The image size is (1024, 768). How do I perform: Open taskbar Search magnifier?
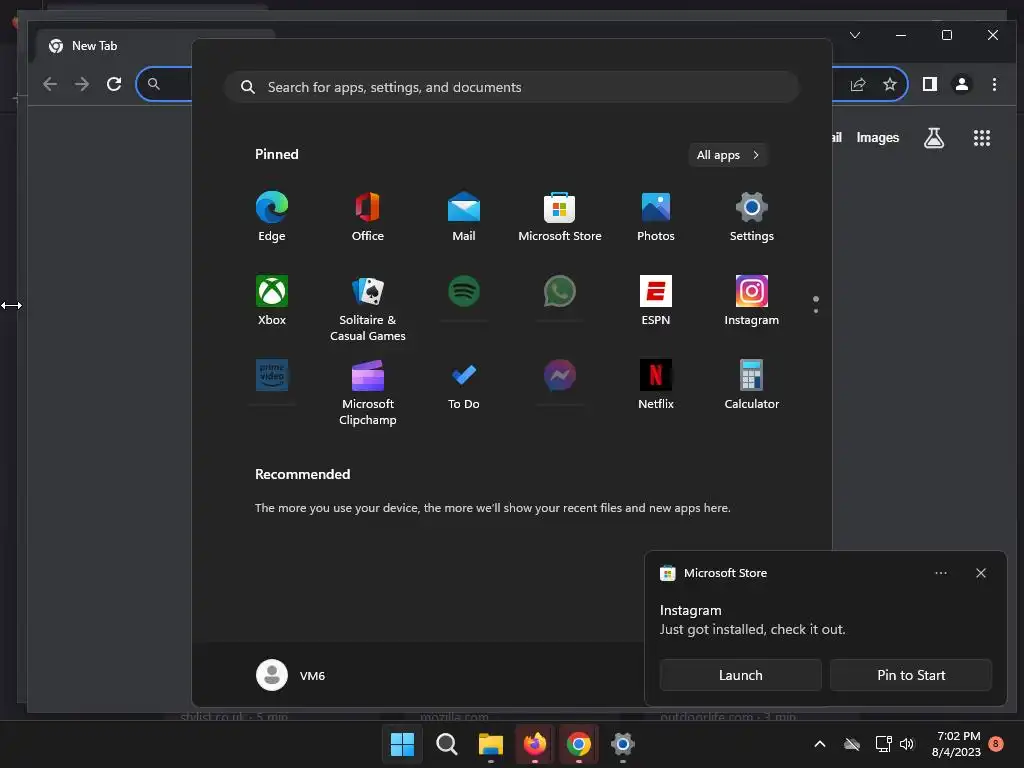coord(447,744)
